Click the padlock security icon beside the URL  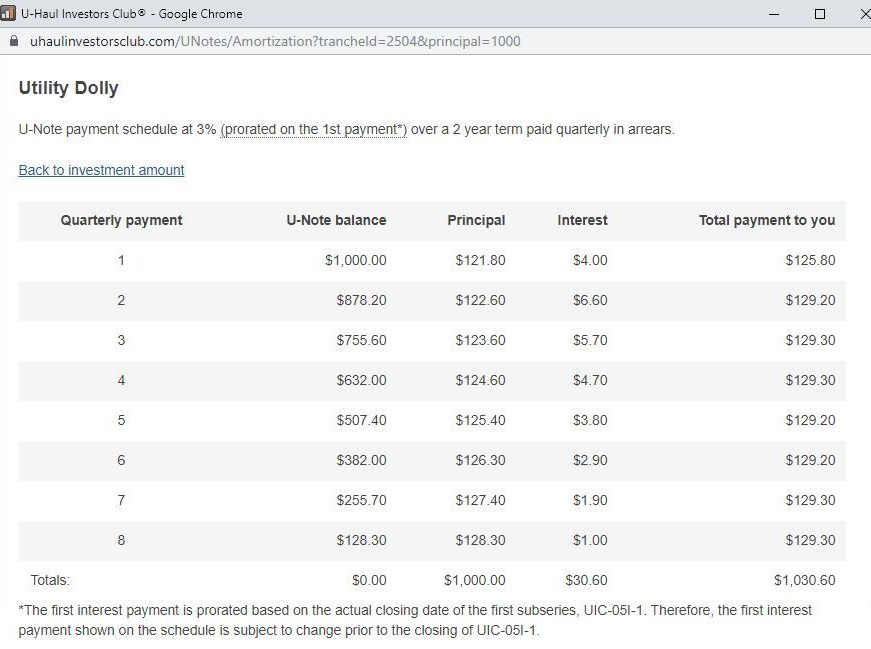pyautogui.click(x=14, y=42)
